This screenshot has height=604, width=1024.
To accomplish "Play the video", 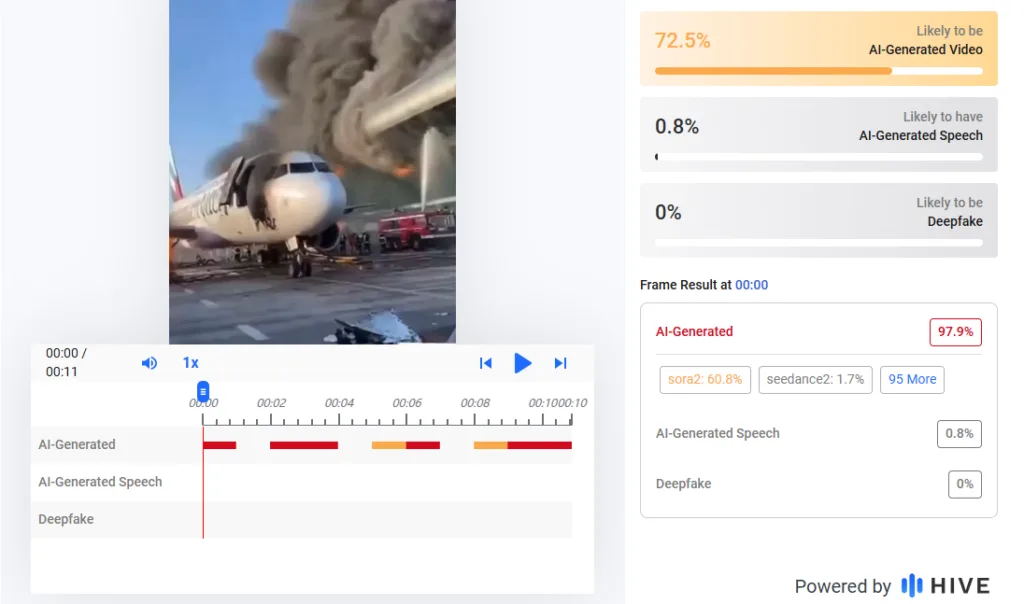I will click(x=522, y=363).
